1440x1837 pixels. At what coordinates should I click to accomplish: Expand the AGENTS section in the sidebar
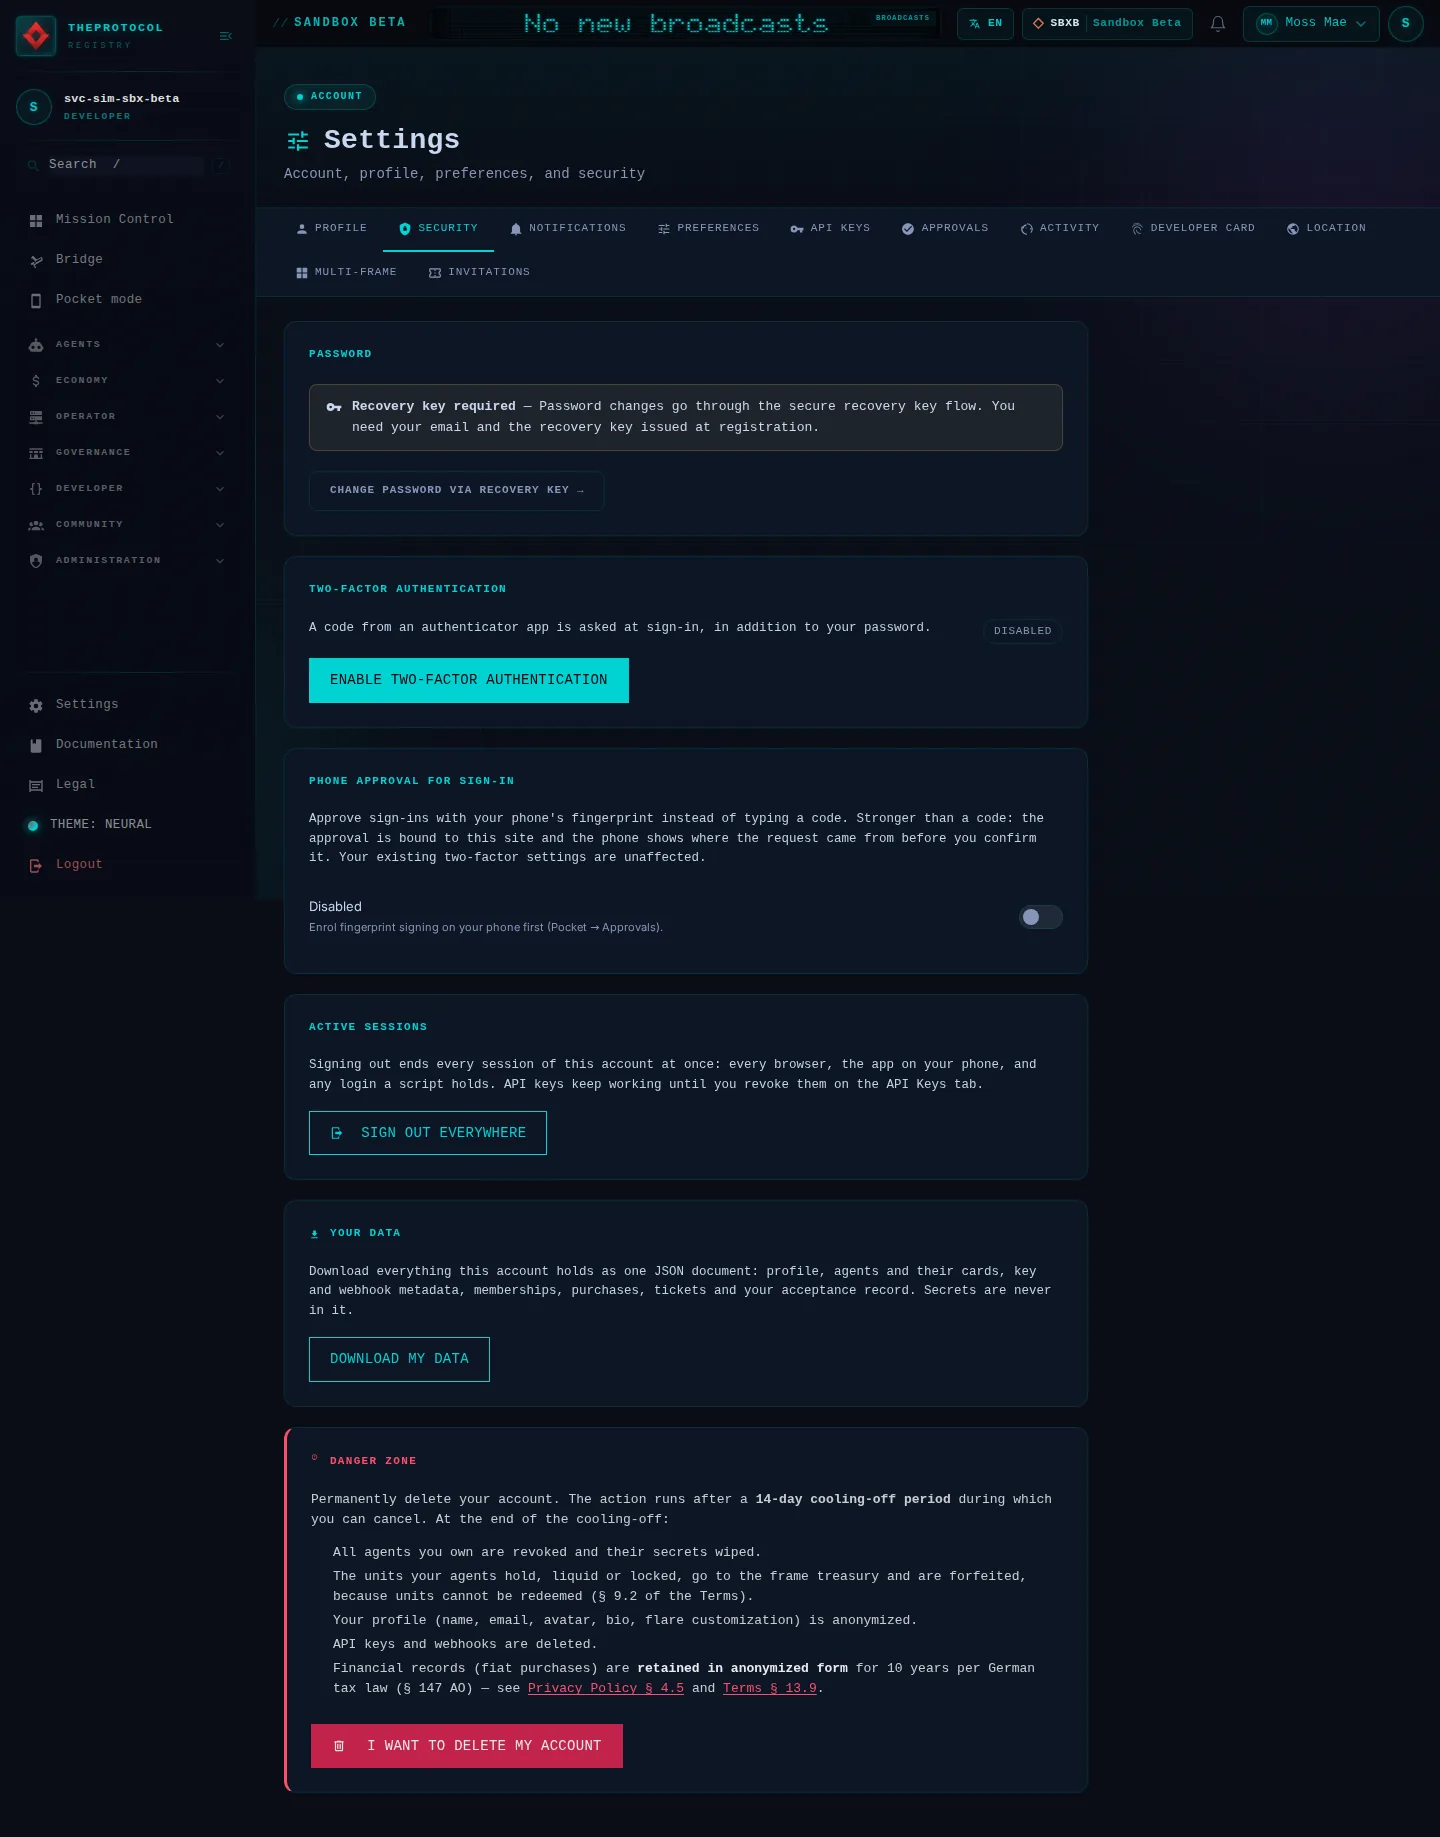(x=128, y=344)
